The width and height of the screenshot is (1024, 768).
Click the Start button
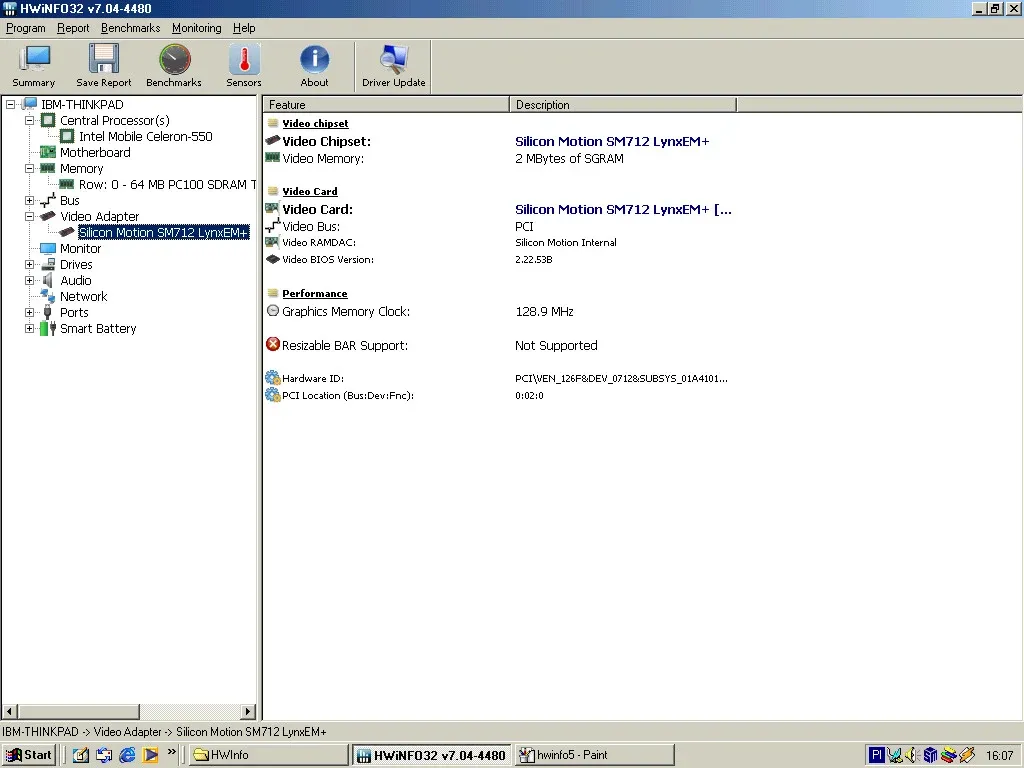[x=28, y=755]
